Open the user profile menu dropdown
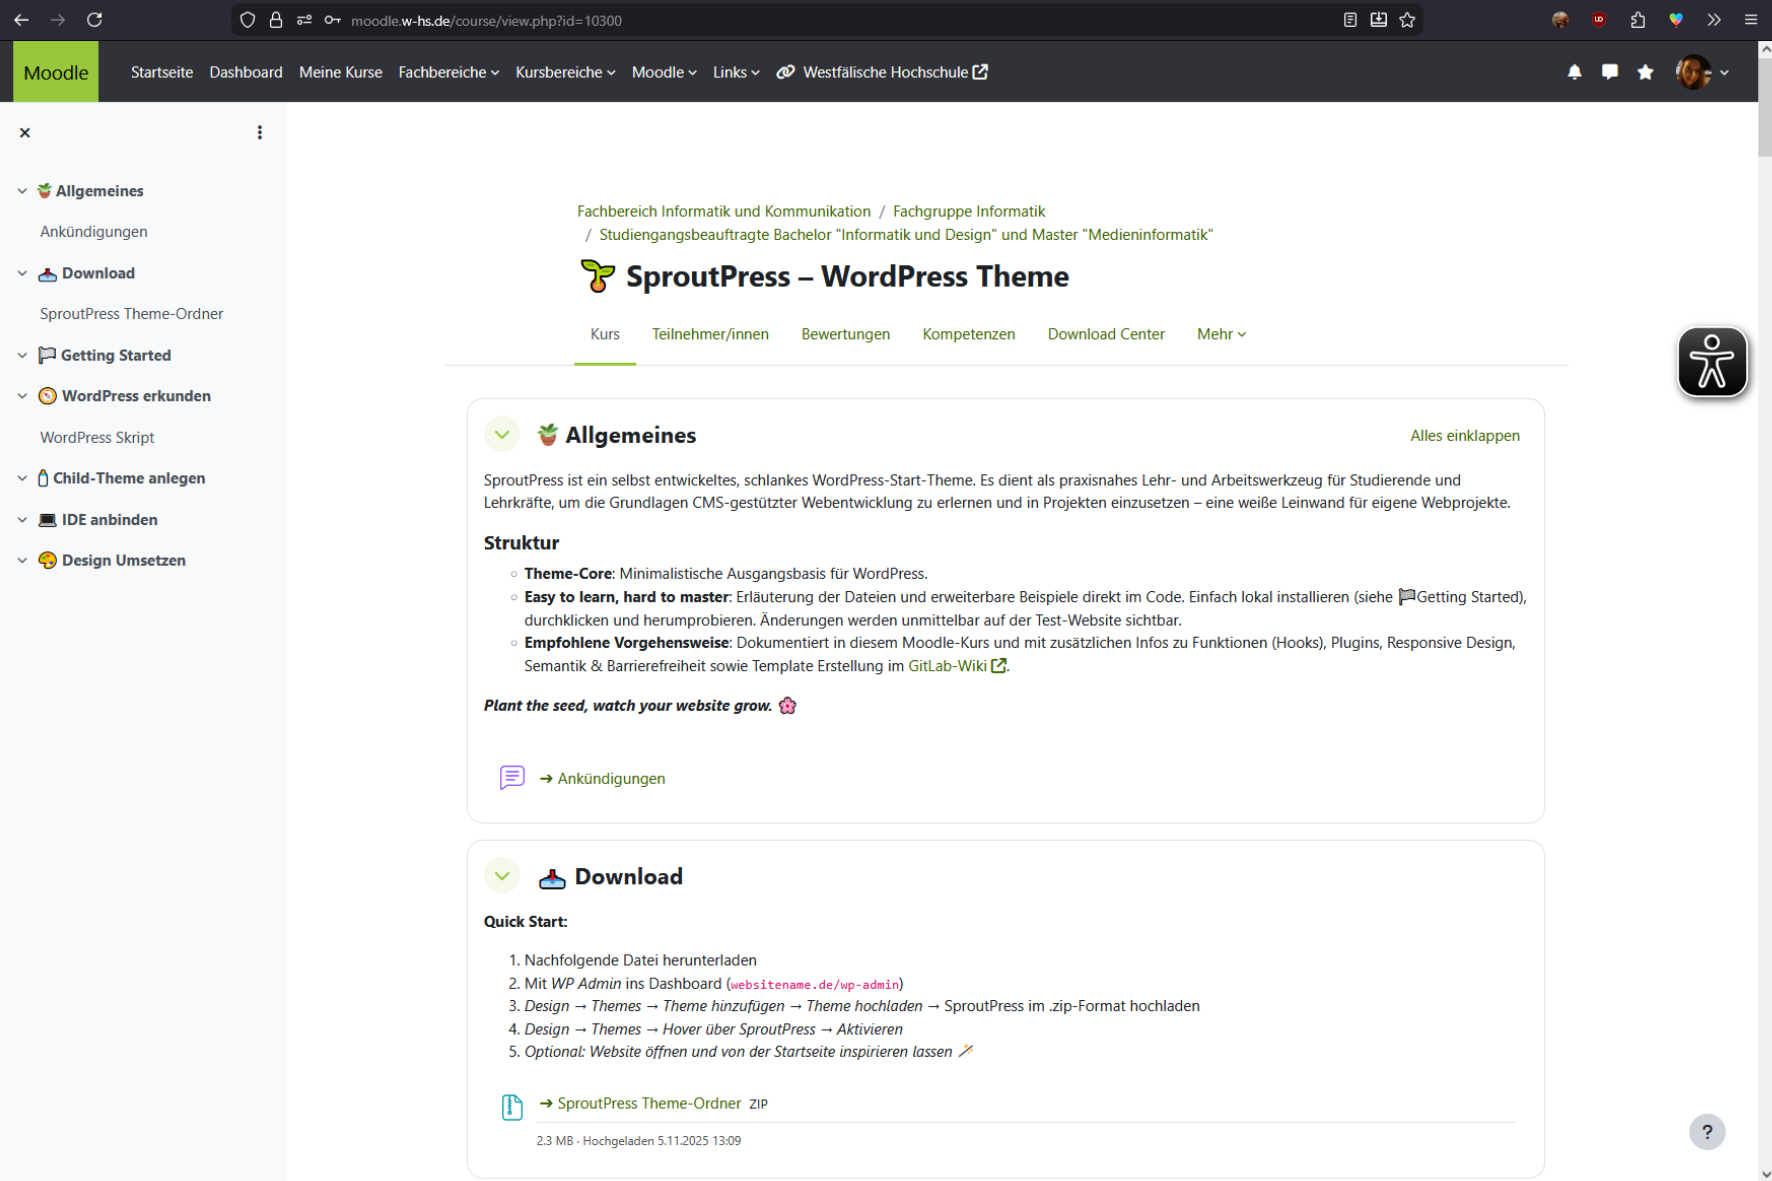 (1702, 72)
